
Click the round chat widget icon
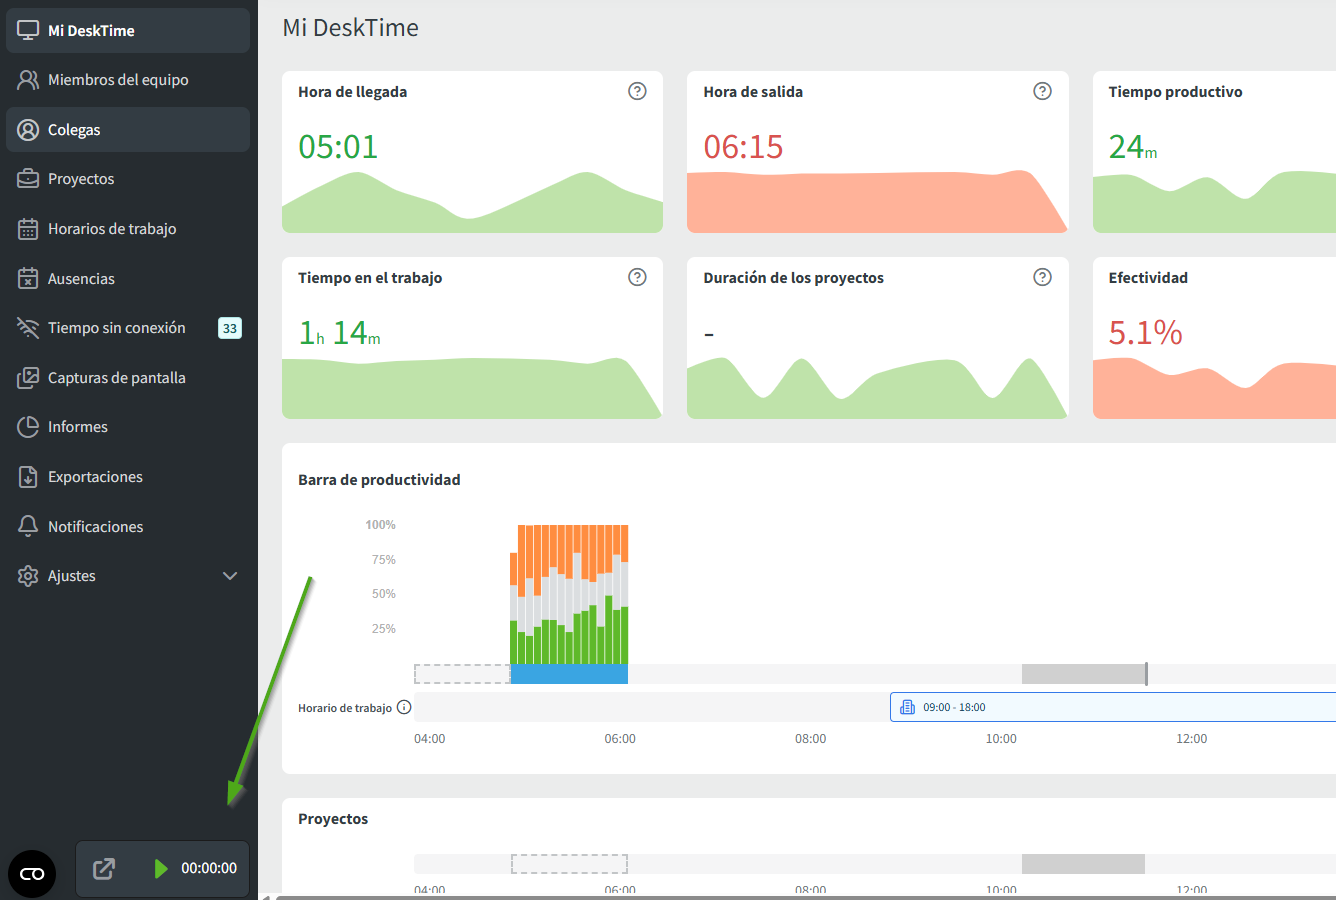[x=32, y=874]
